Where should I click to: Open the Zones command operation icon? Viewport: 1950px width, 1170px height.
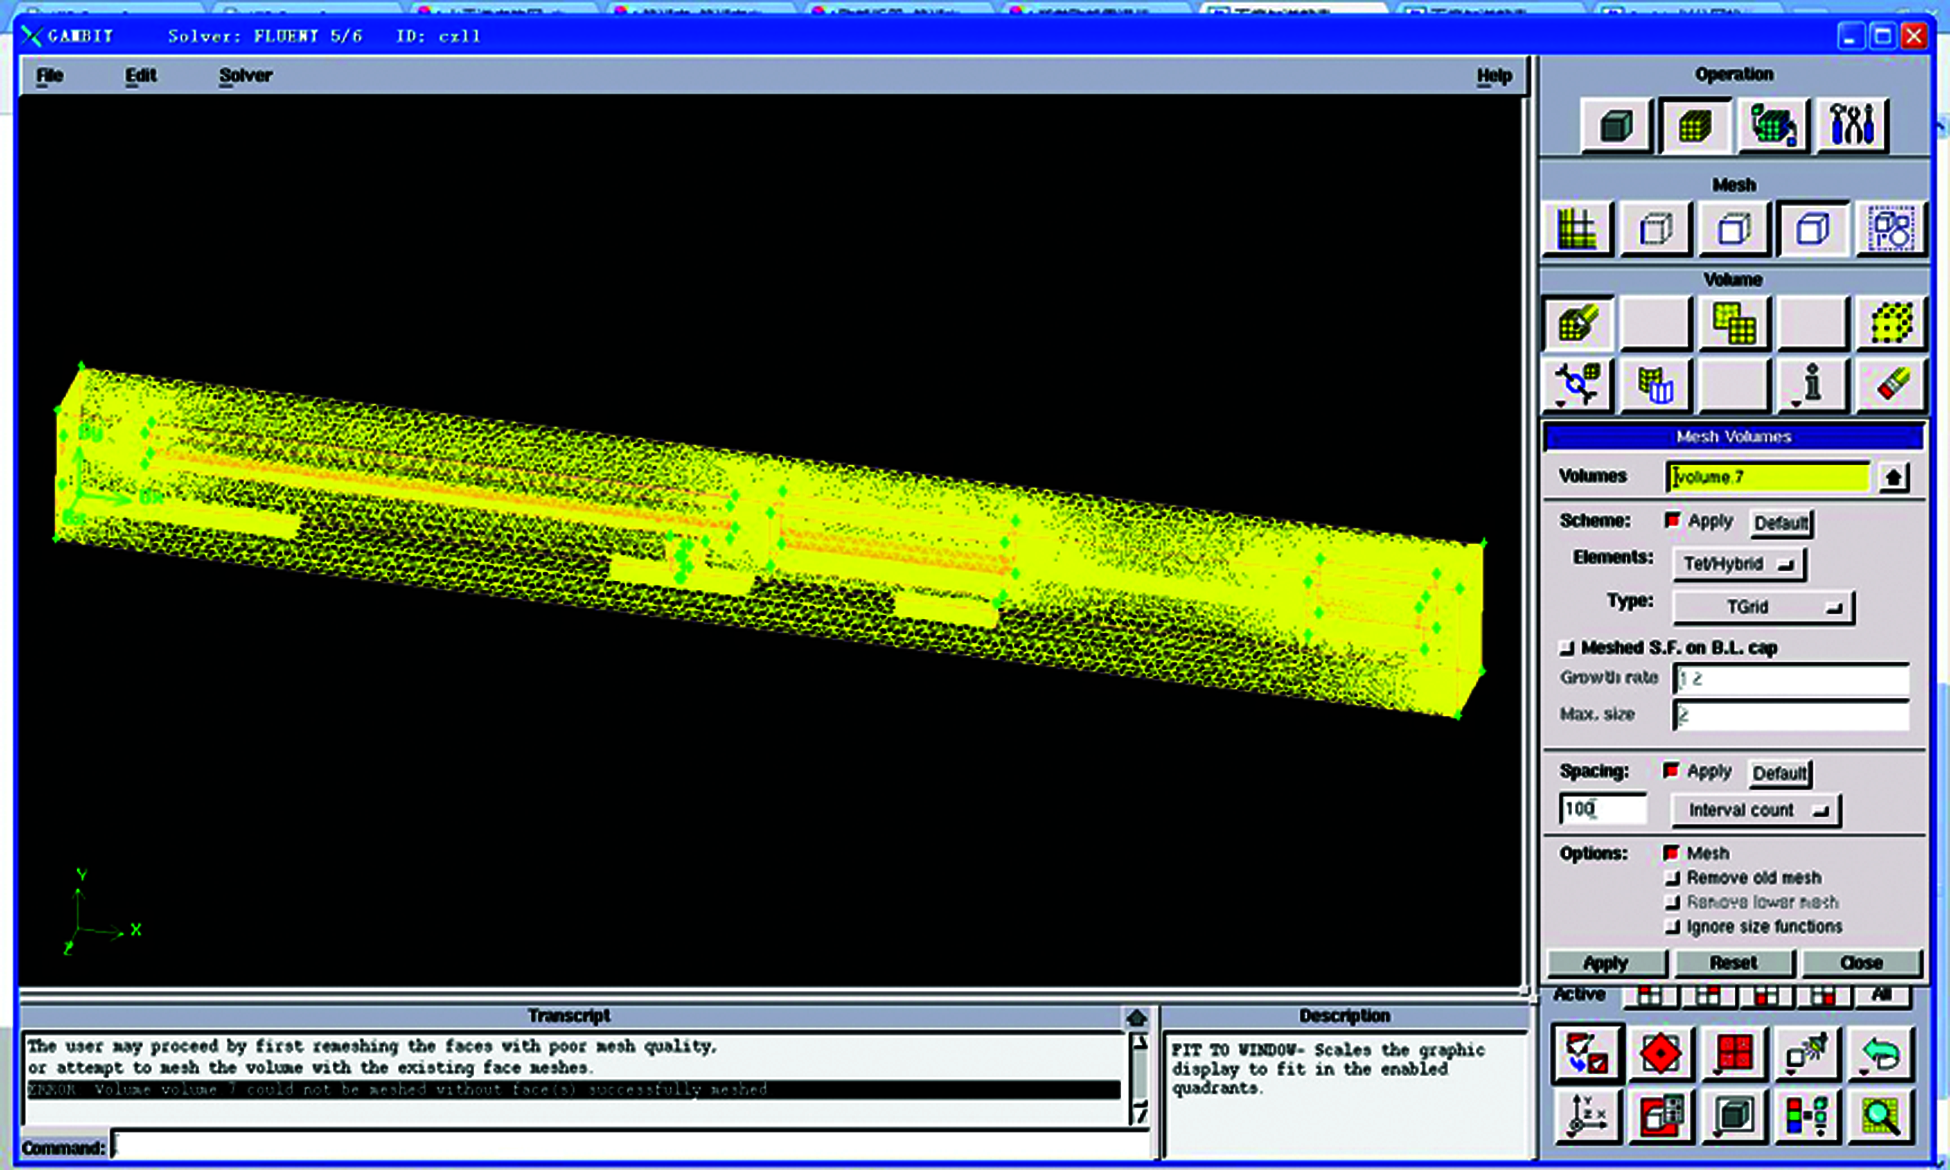point(1773,126)
